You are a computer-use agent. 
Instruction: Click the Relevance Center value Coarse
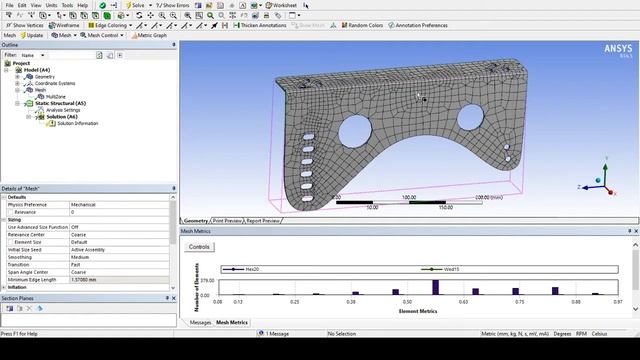(119, 235)
